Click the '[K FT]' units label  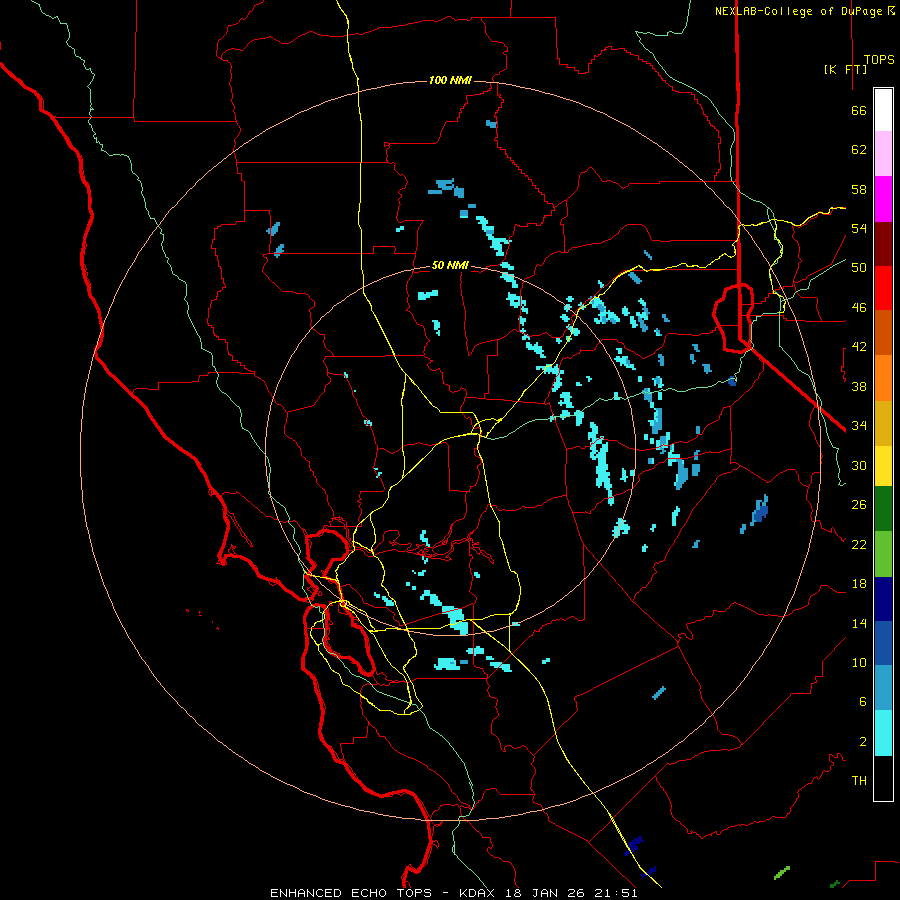tap(845, 69)
